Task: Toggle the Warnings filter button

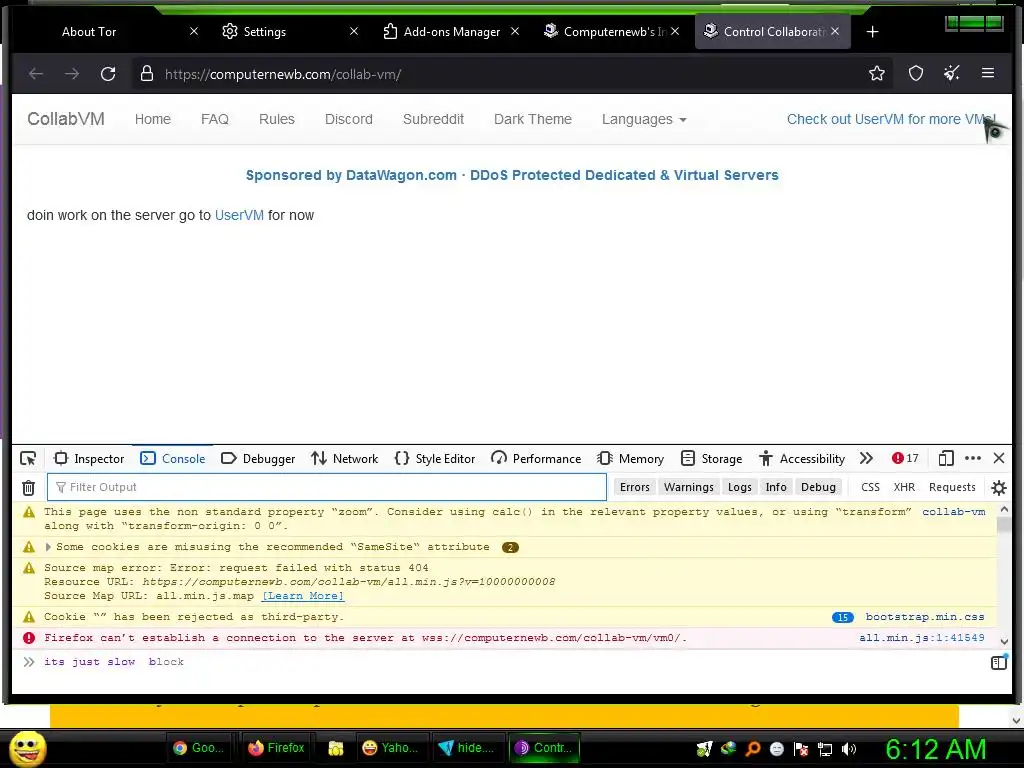Action: point(688,487)
